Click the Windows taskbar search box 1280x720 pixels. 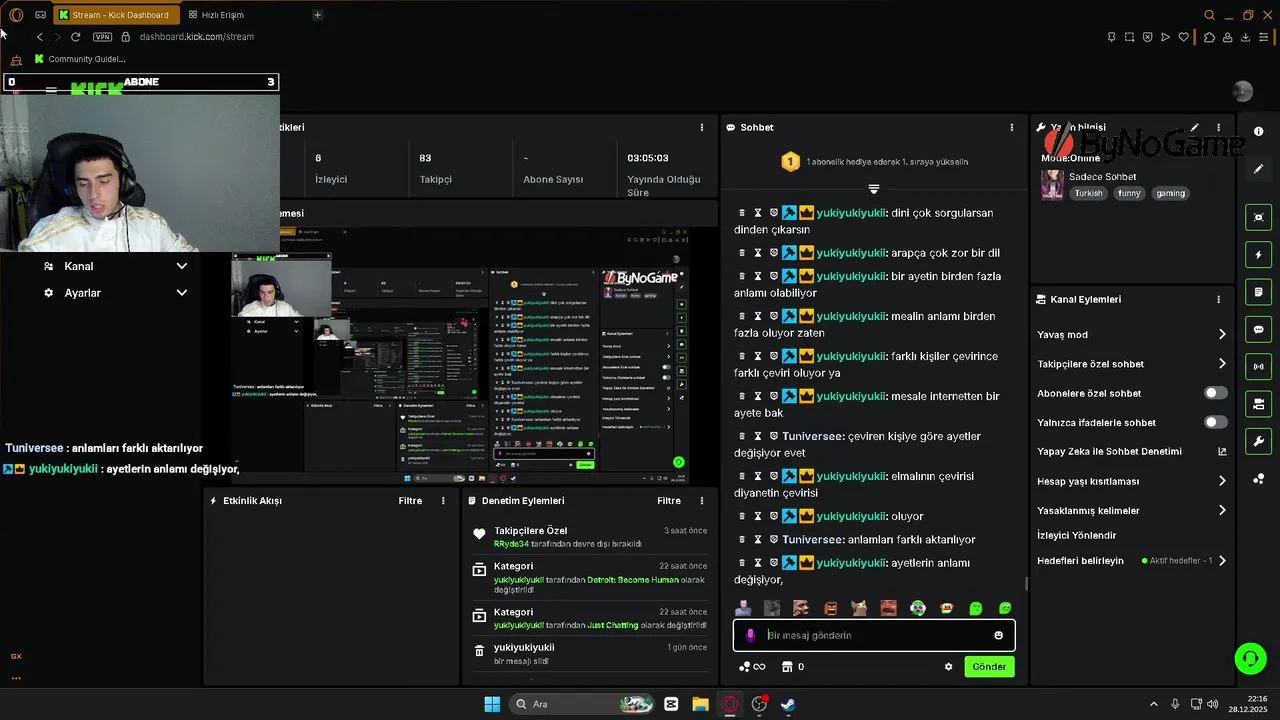point(581,704)
